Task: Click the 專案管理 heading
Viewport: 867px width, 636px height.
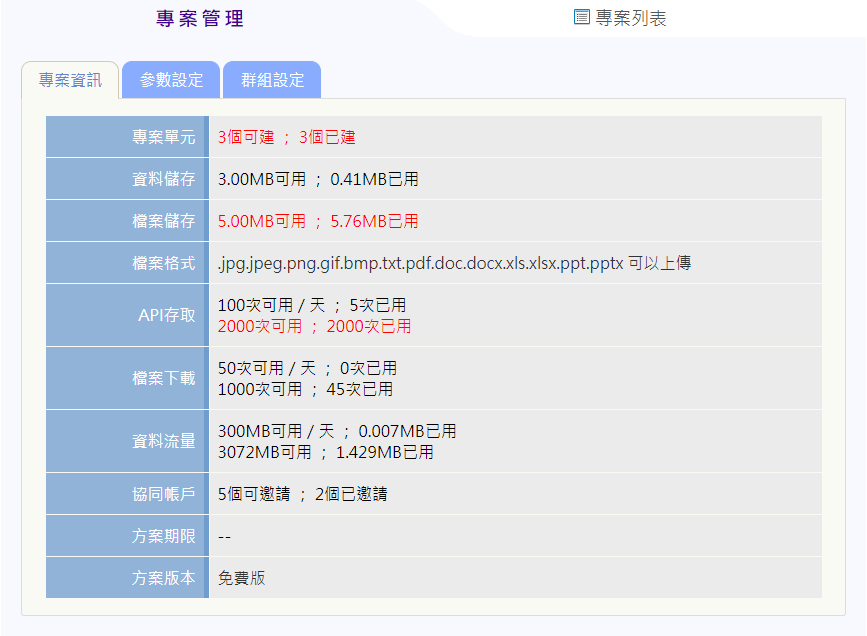Action: click(x=200, y=18)
